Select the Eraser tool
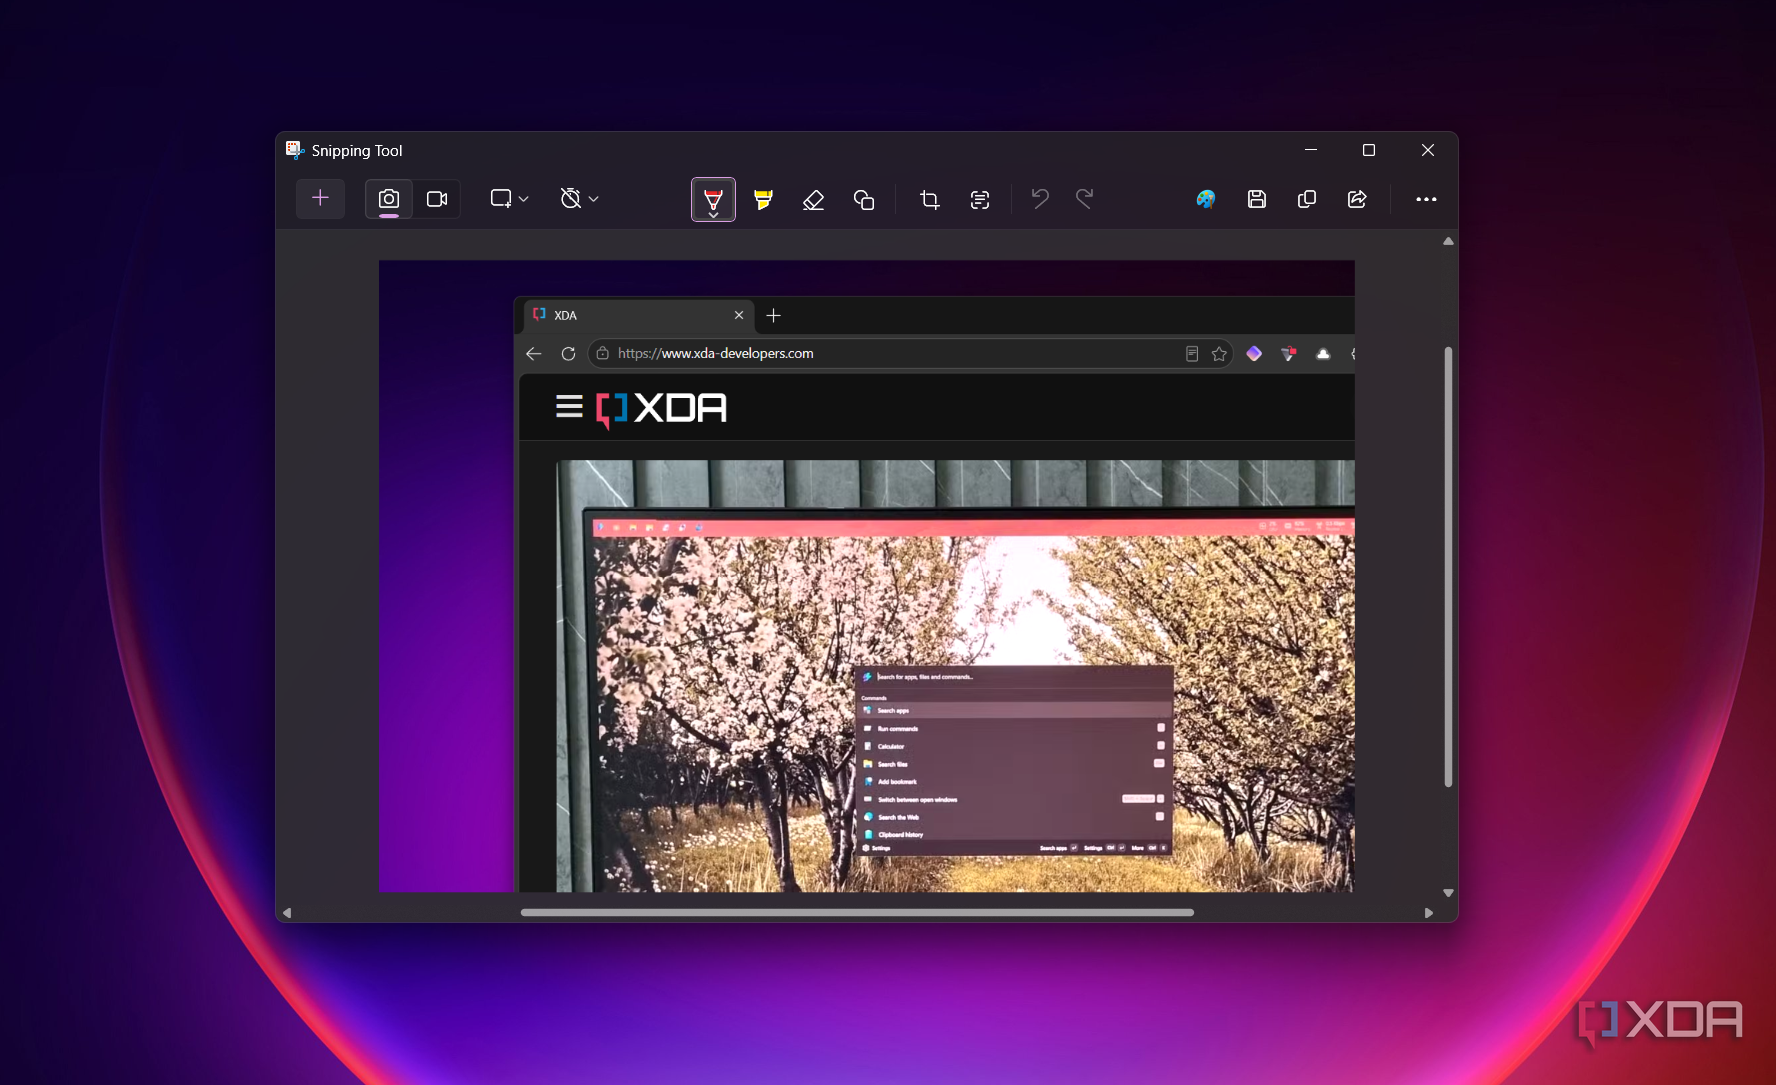 [814, 200]
